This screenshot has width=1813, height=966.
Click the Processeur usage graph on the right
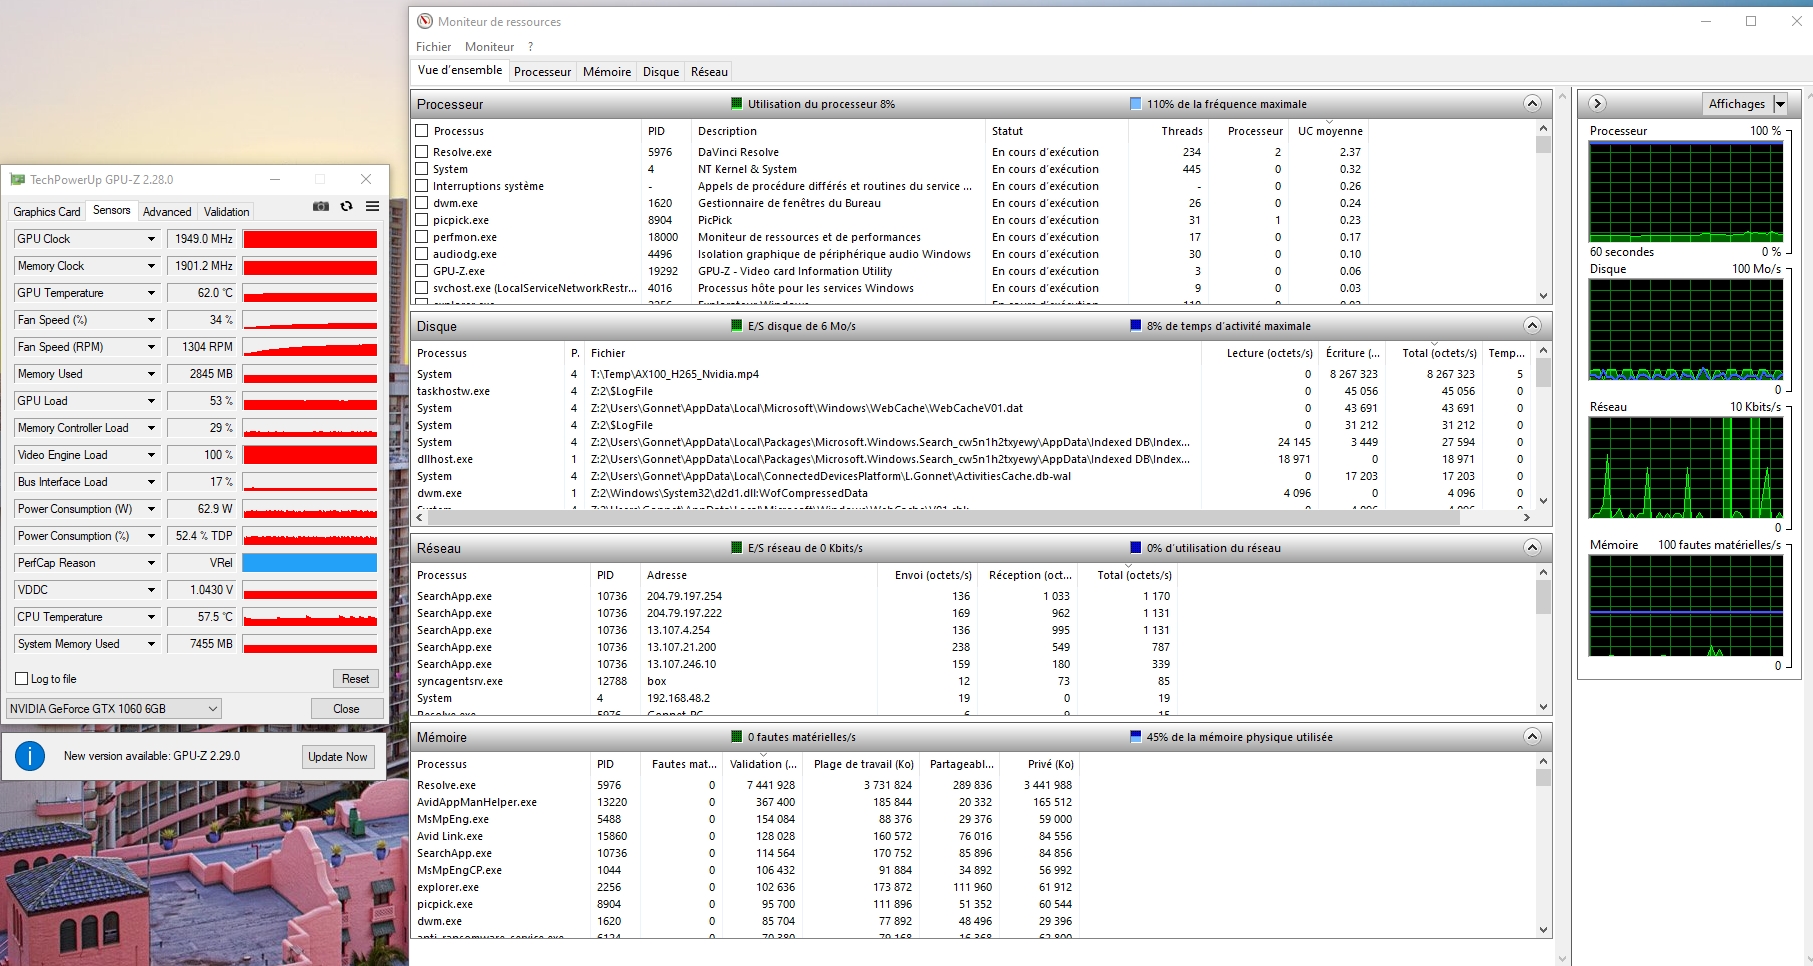tap(1686, 191)
